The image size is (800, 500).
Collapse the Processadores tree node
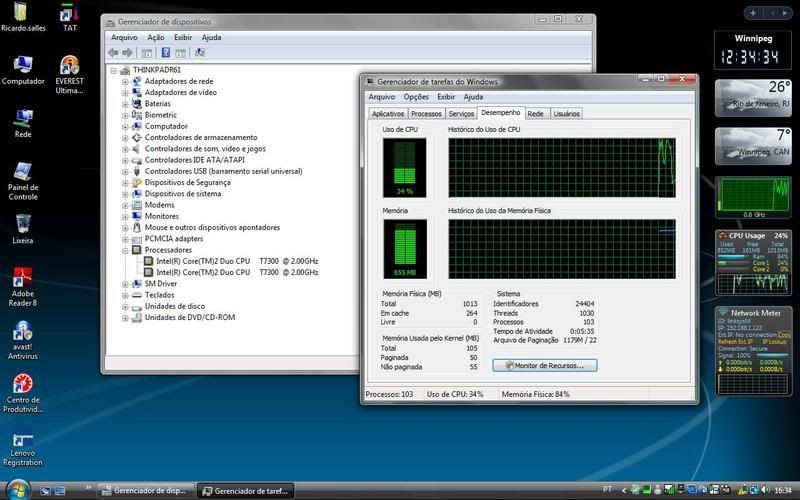126,250
